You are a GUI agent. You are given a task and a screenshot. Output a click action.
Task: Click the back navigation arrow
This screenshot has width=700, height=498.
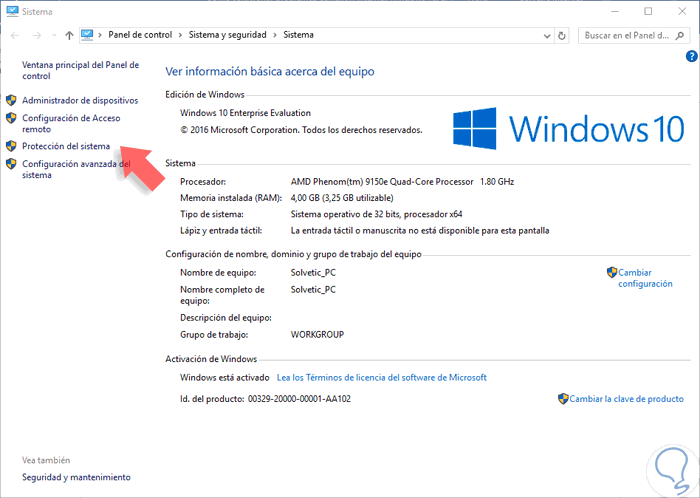(15, 35)
